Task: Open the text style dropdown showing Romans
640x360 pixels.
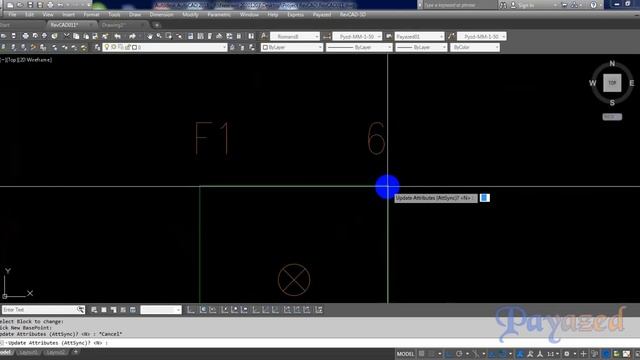Action: pyautogui.click(x=295, y=36)
